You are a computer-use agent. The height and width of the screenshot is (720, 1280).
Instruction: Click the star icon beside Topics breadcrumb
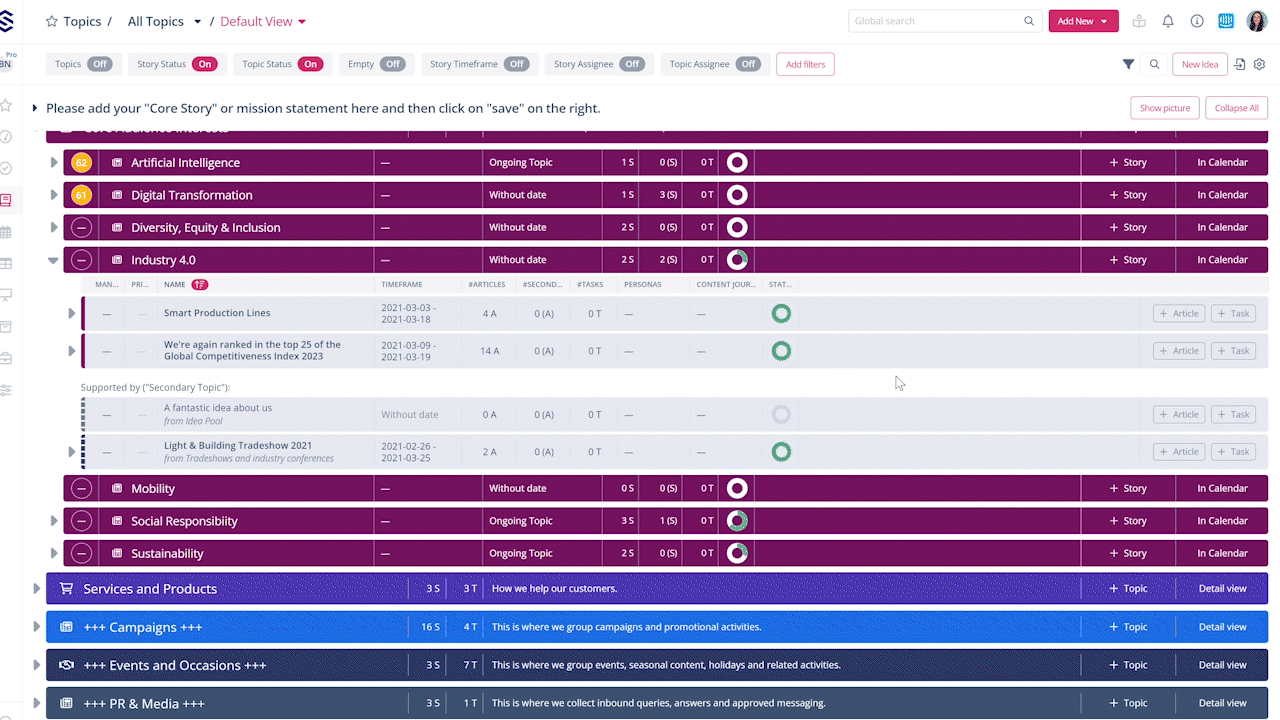(x=52, y=21)
